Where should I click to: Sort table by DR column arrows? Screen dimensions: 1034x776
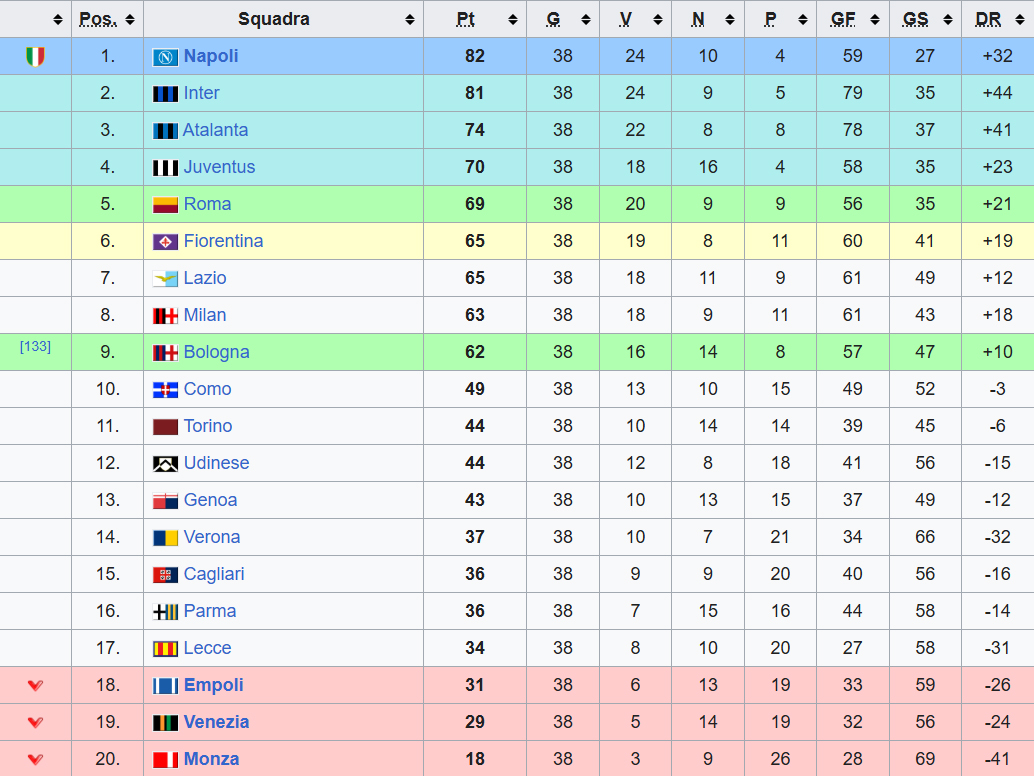coord(1019,20)
